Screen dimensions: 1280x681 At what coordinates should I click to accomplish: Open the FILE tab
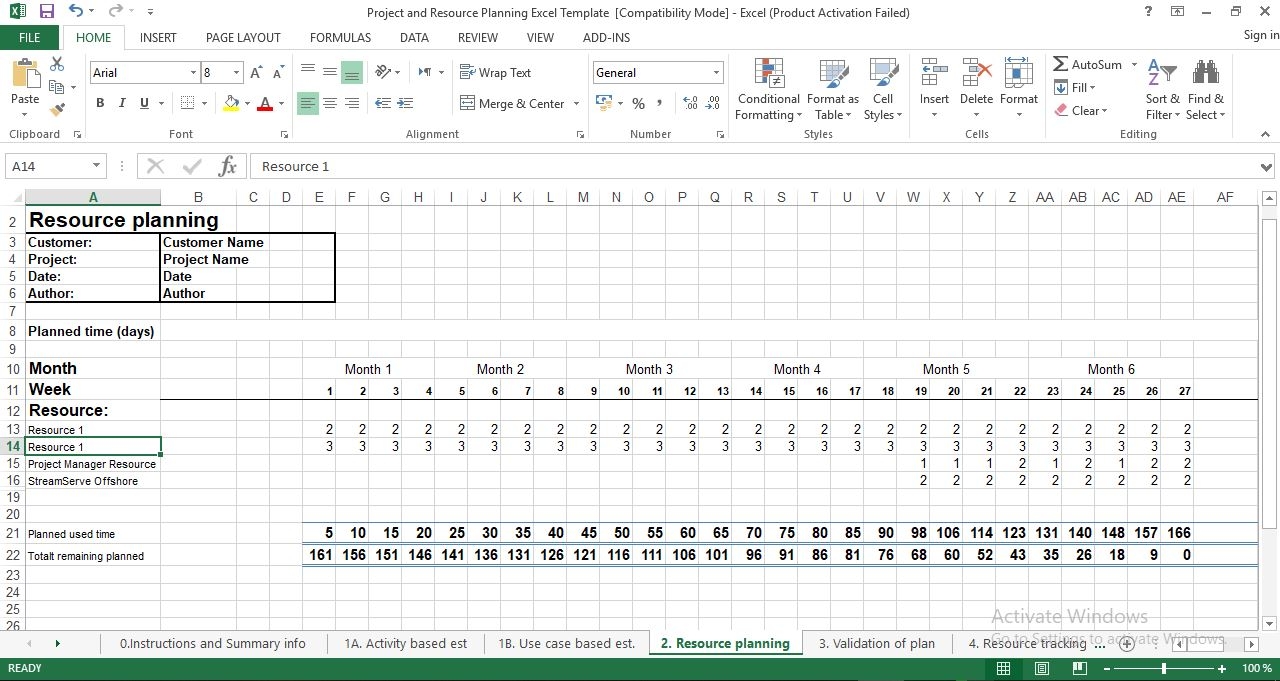pos(30,37)
